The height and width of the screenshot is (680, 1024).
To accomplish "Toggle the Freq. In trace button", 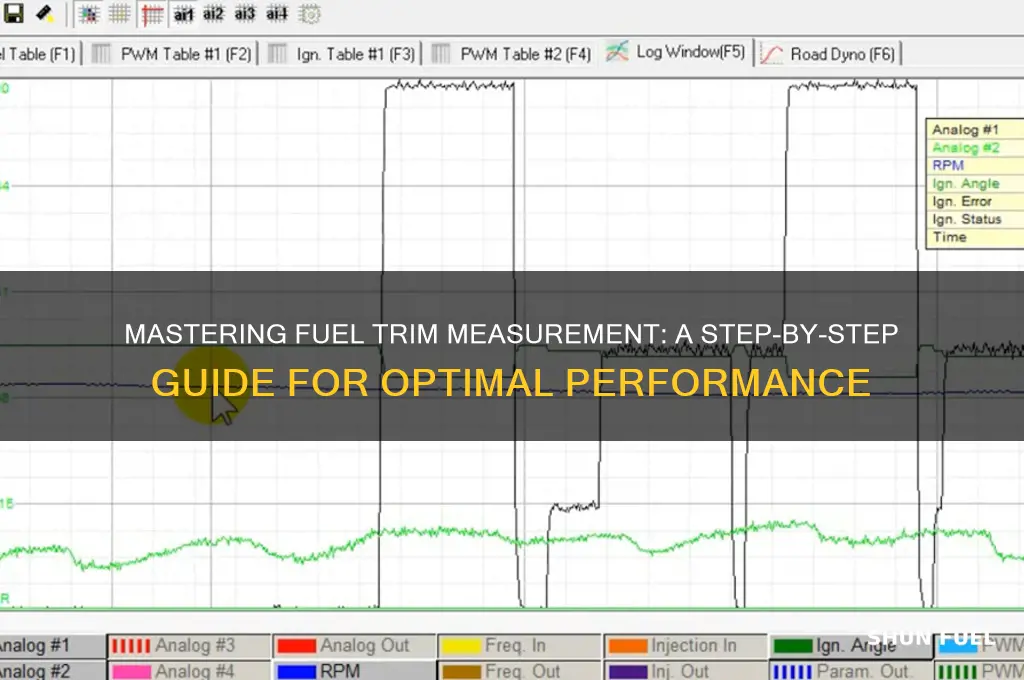I will pos(519,646).
